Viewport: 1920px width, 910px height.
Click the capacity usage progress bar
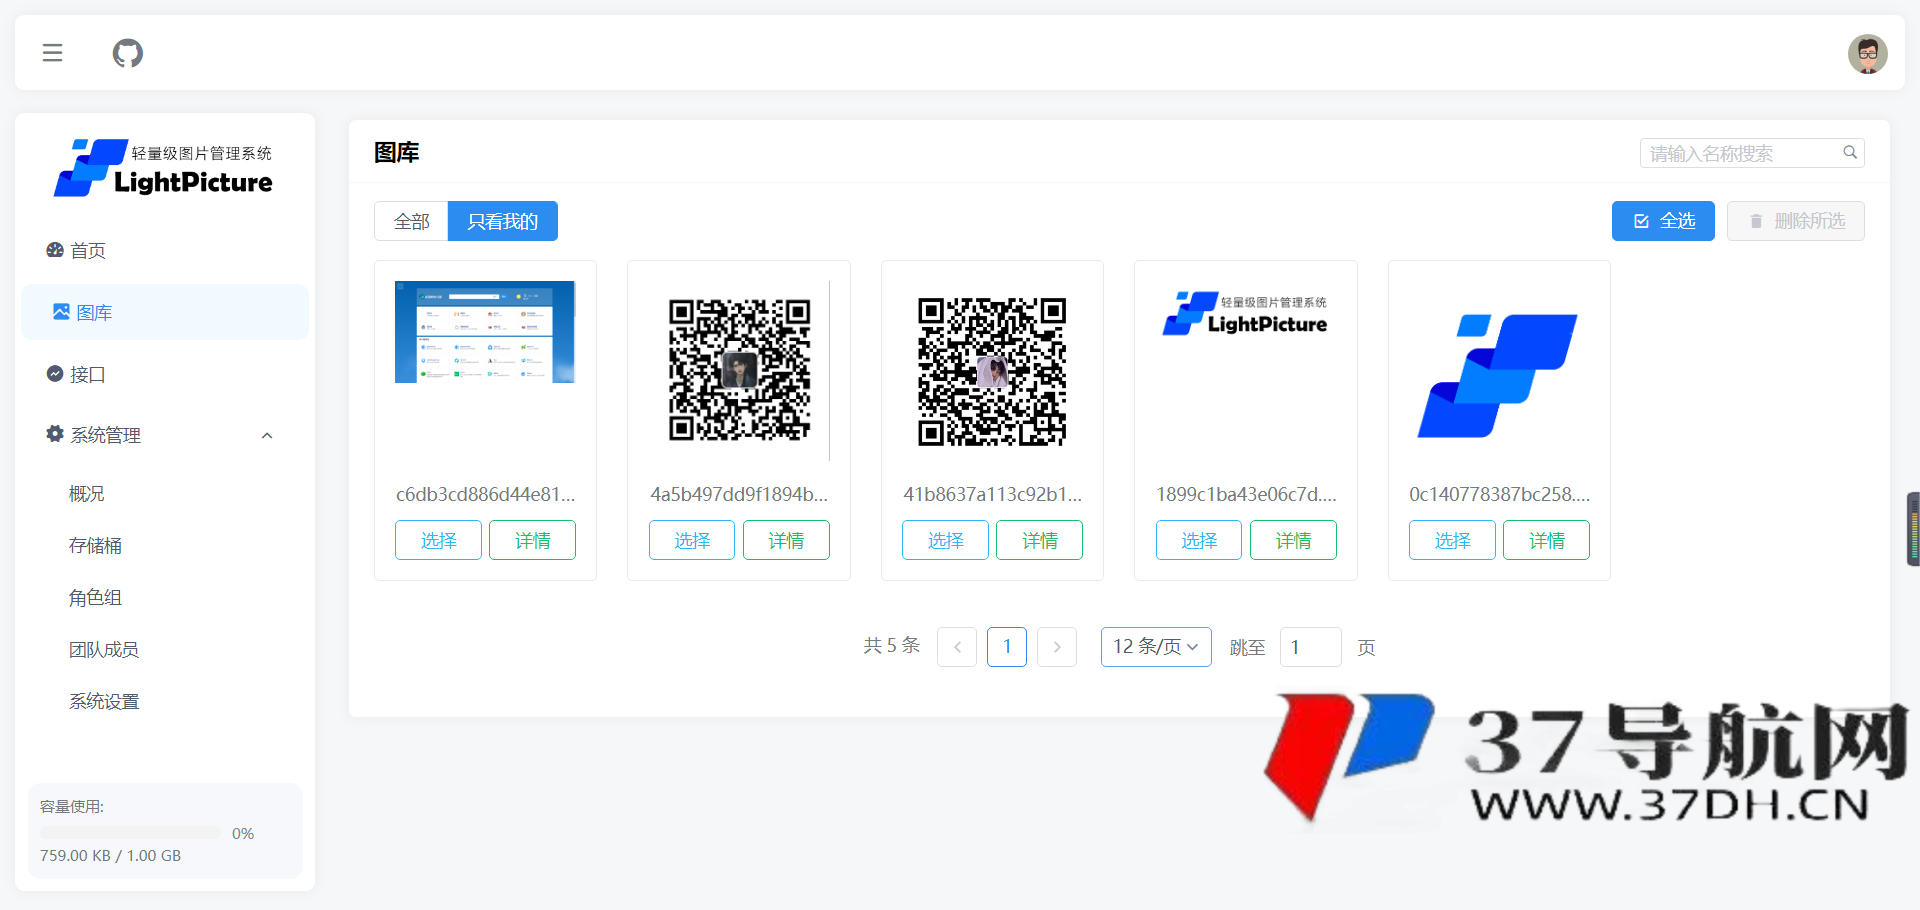click(130, 831)
